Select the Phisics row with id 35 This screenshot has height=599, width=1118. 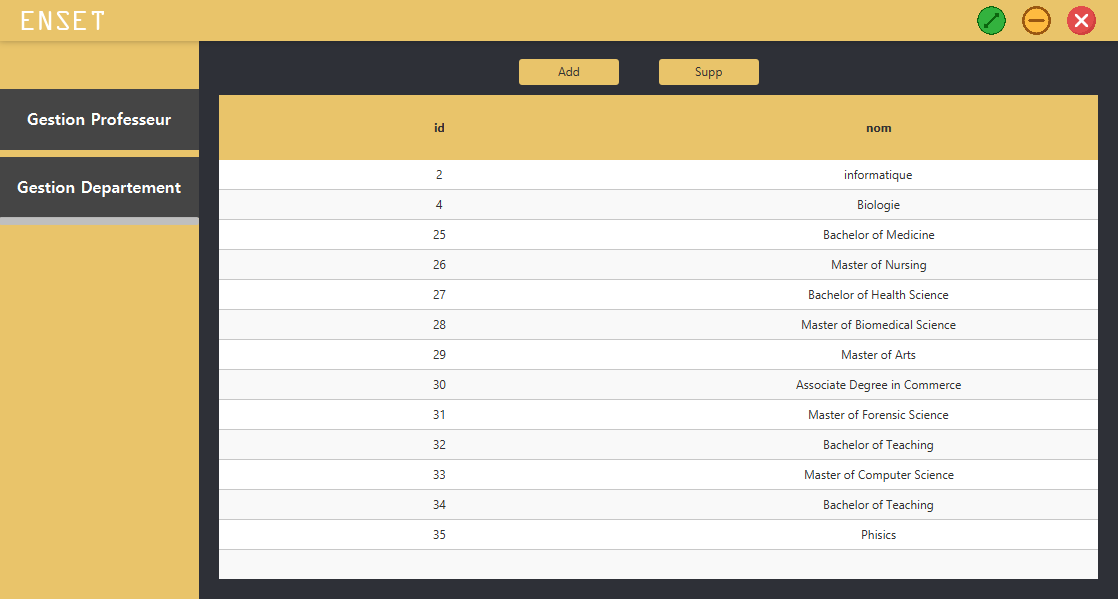coord(658,534)
